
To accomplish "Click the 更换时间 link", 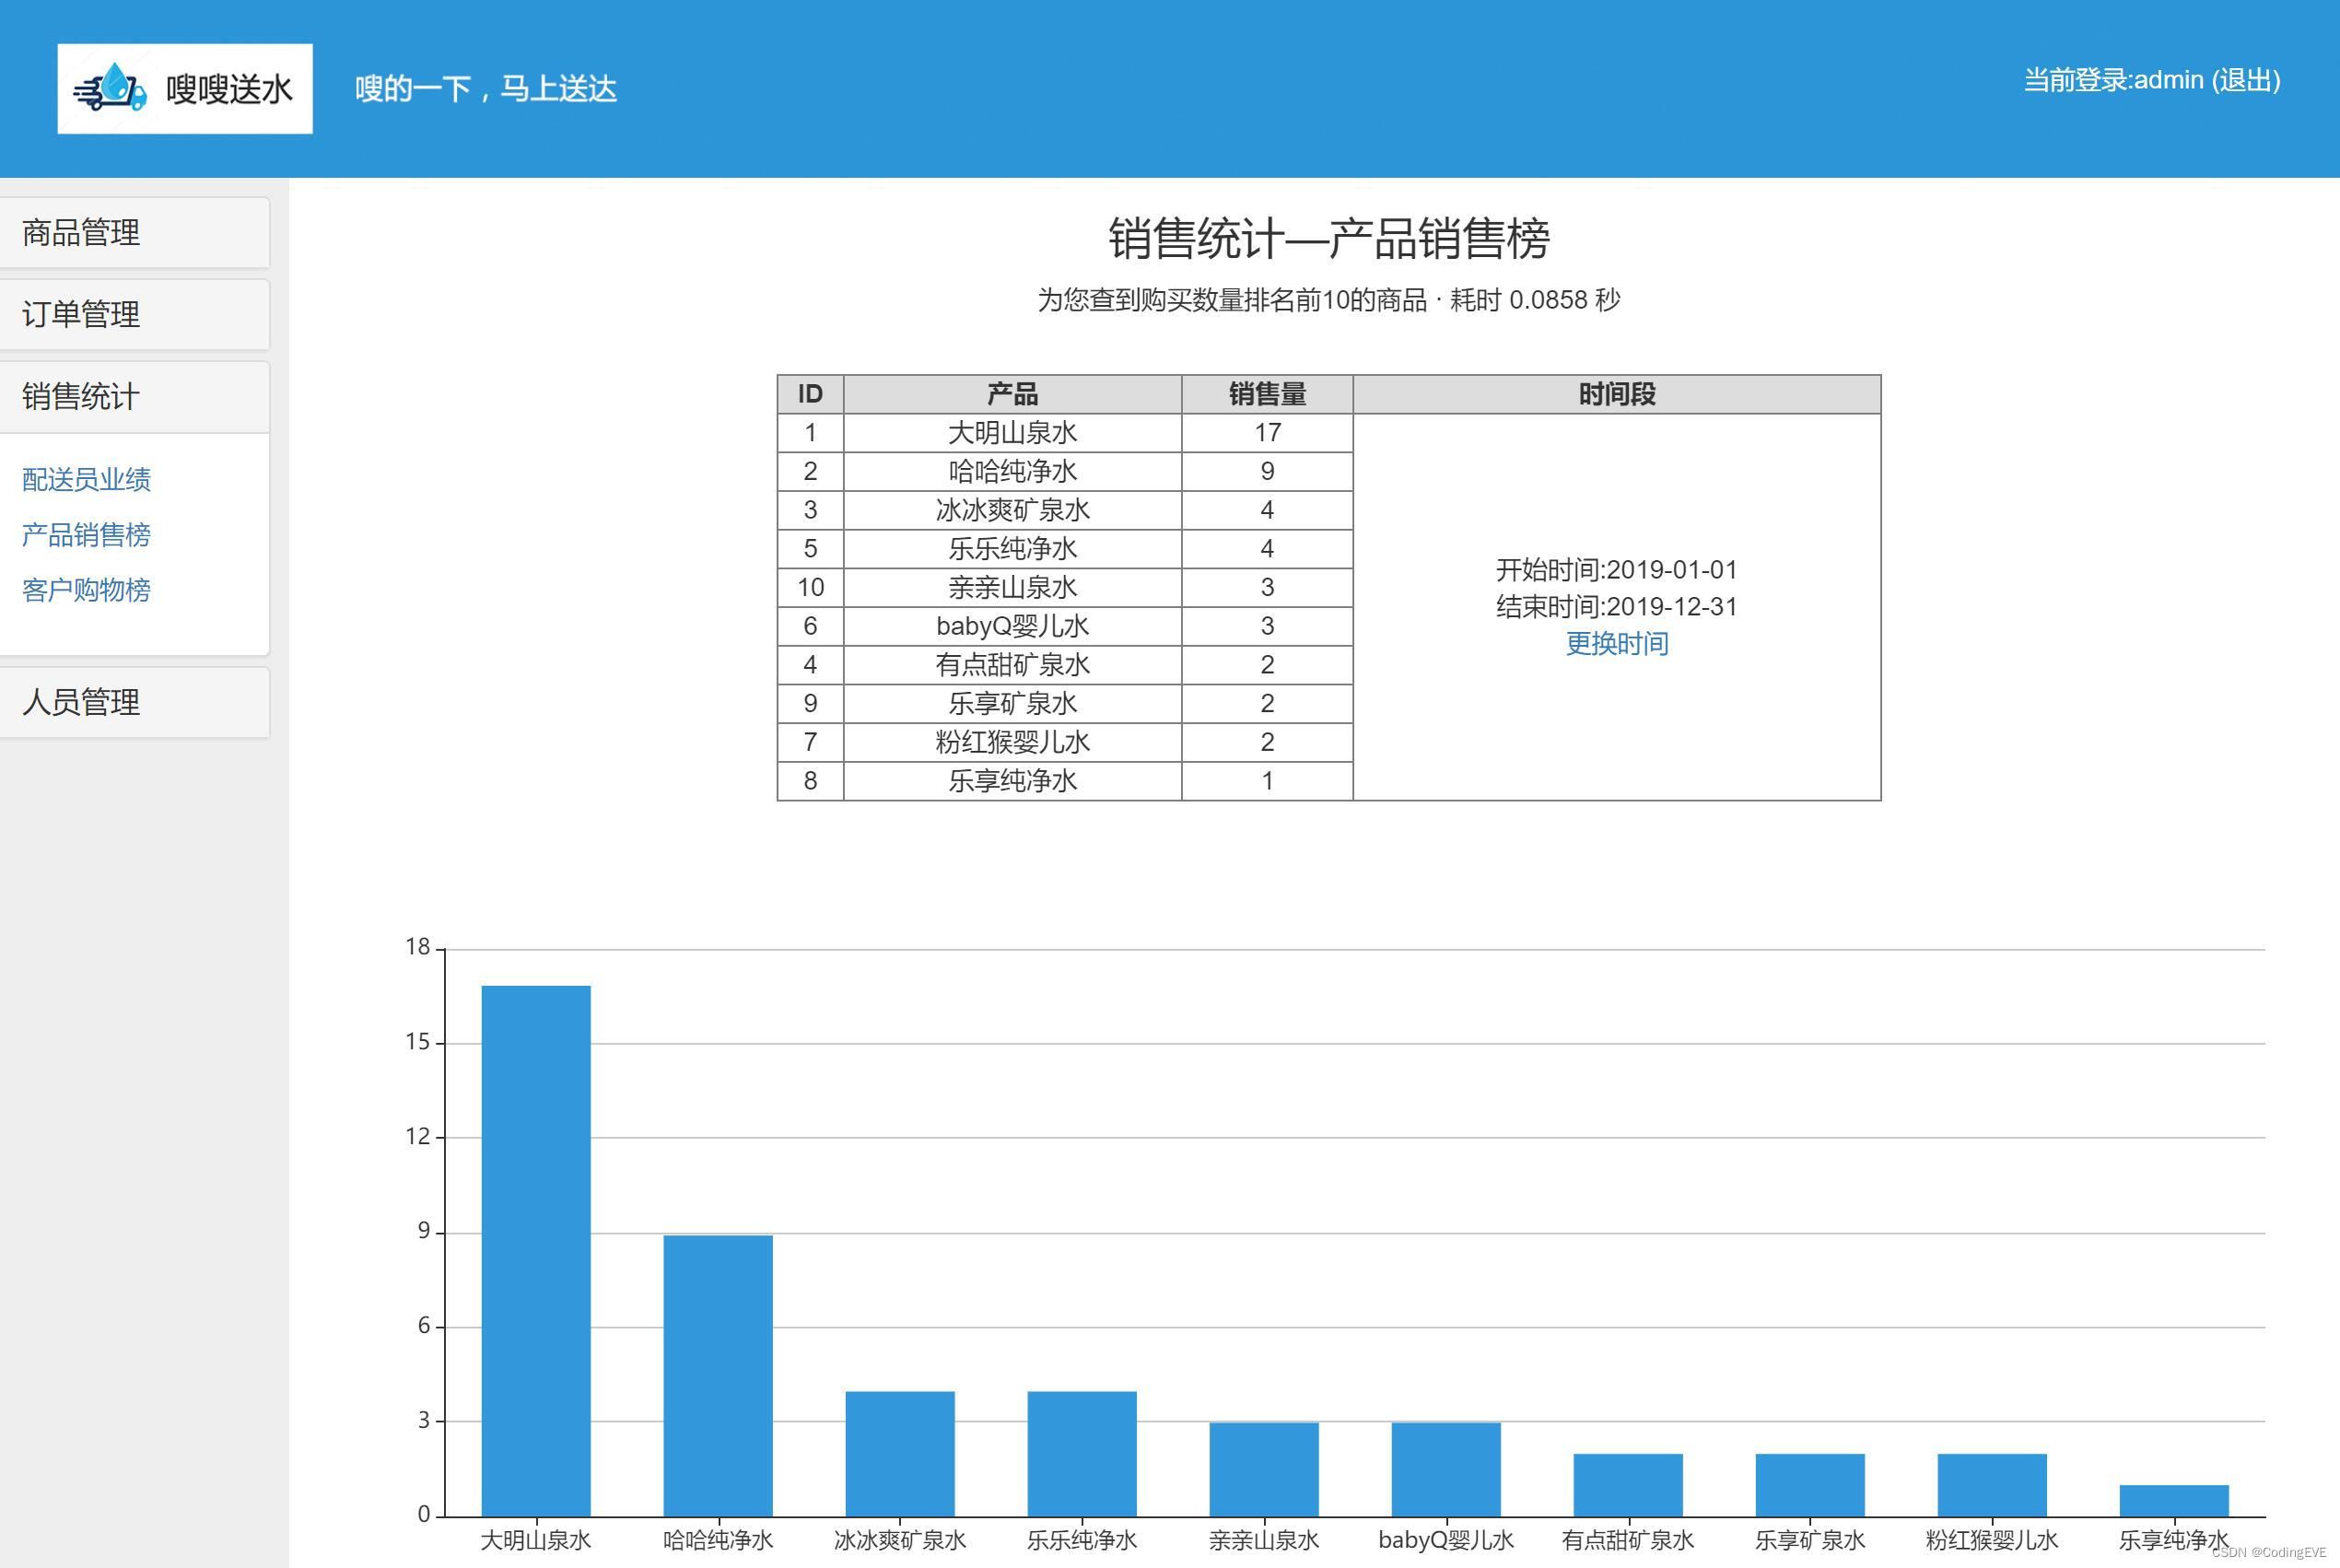I will pyautogui.click(x=1616, y=644).
